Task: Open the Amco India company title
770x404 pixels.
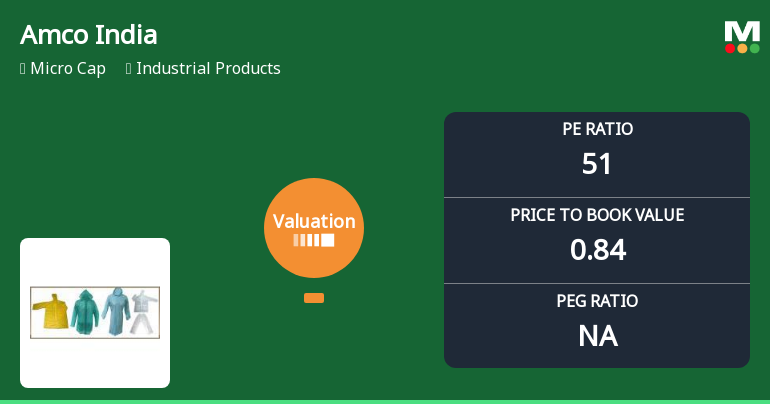Action: [x=88, y=35]
